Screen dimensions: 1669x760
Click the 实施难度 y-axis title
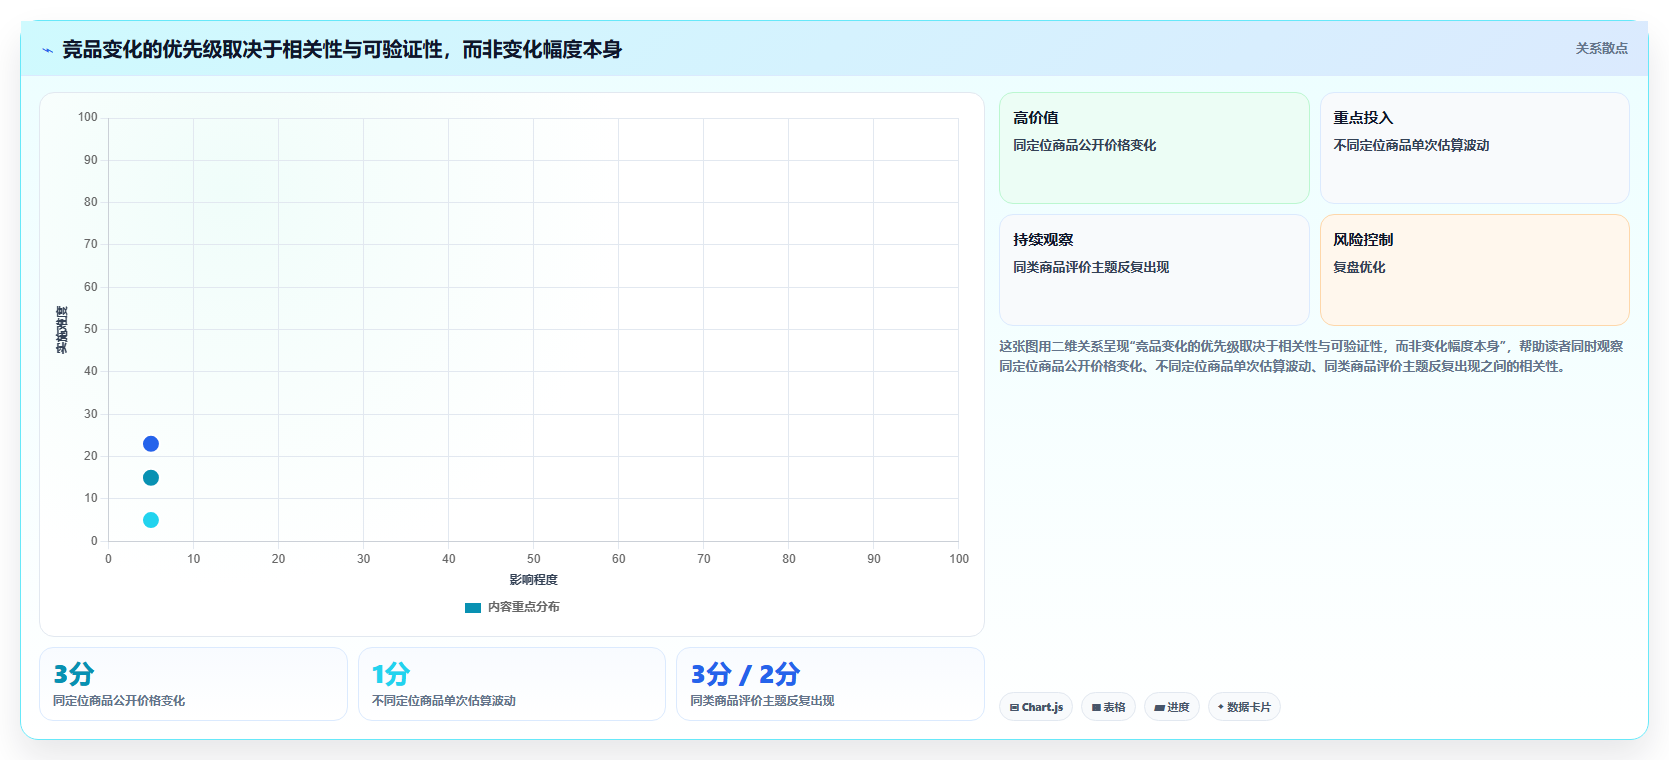click(62, 330)
